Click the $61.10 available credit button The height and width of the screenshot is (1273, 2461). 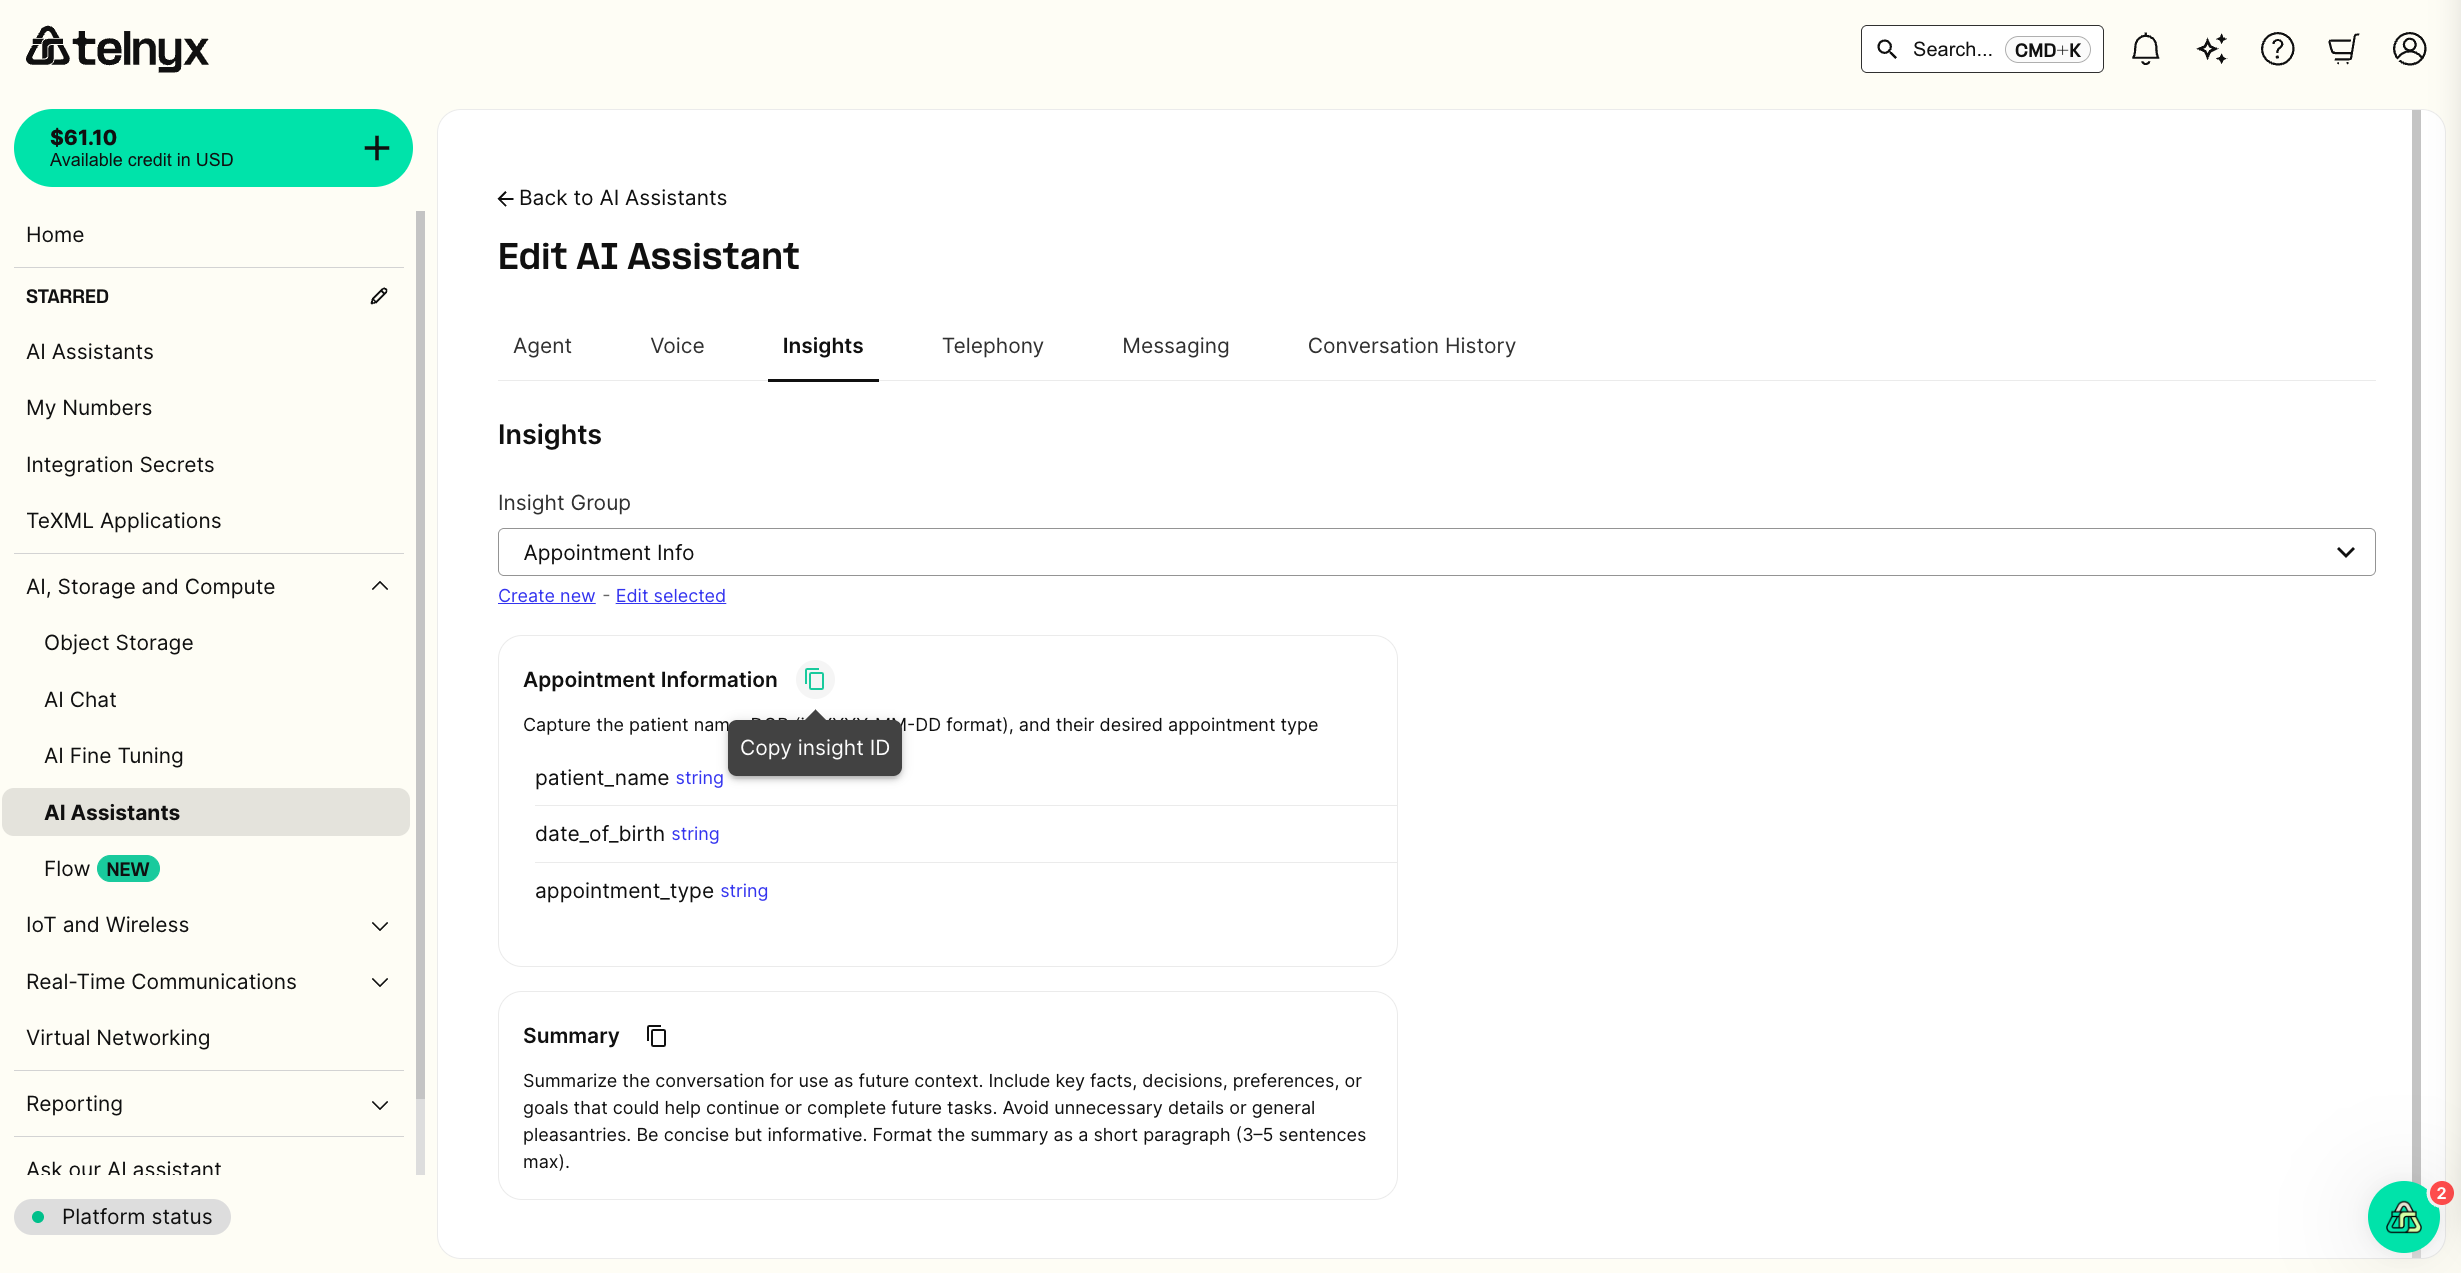pos(213,148)
